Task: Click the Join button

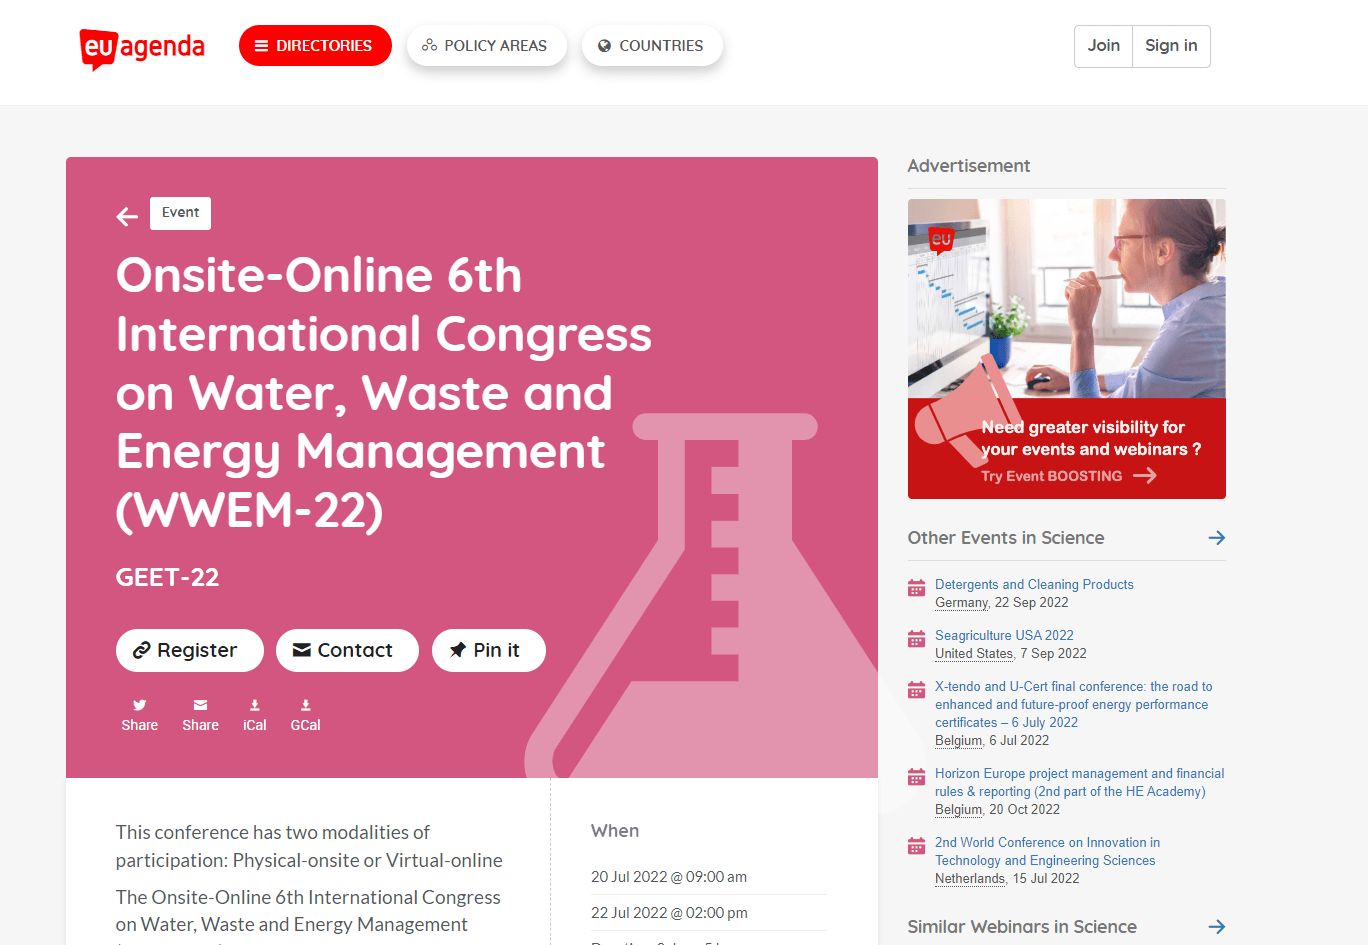Action: coord(1103,46)
